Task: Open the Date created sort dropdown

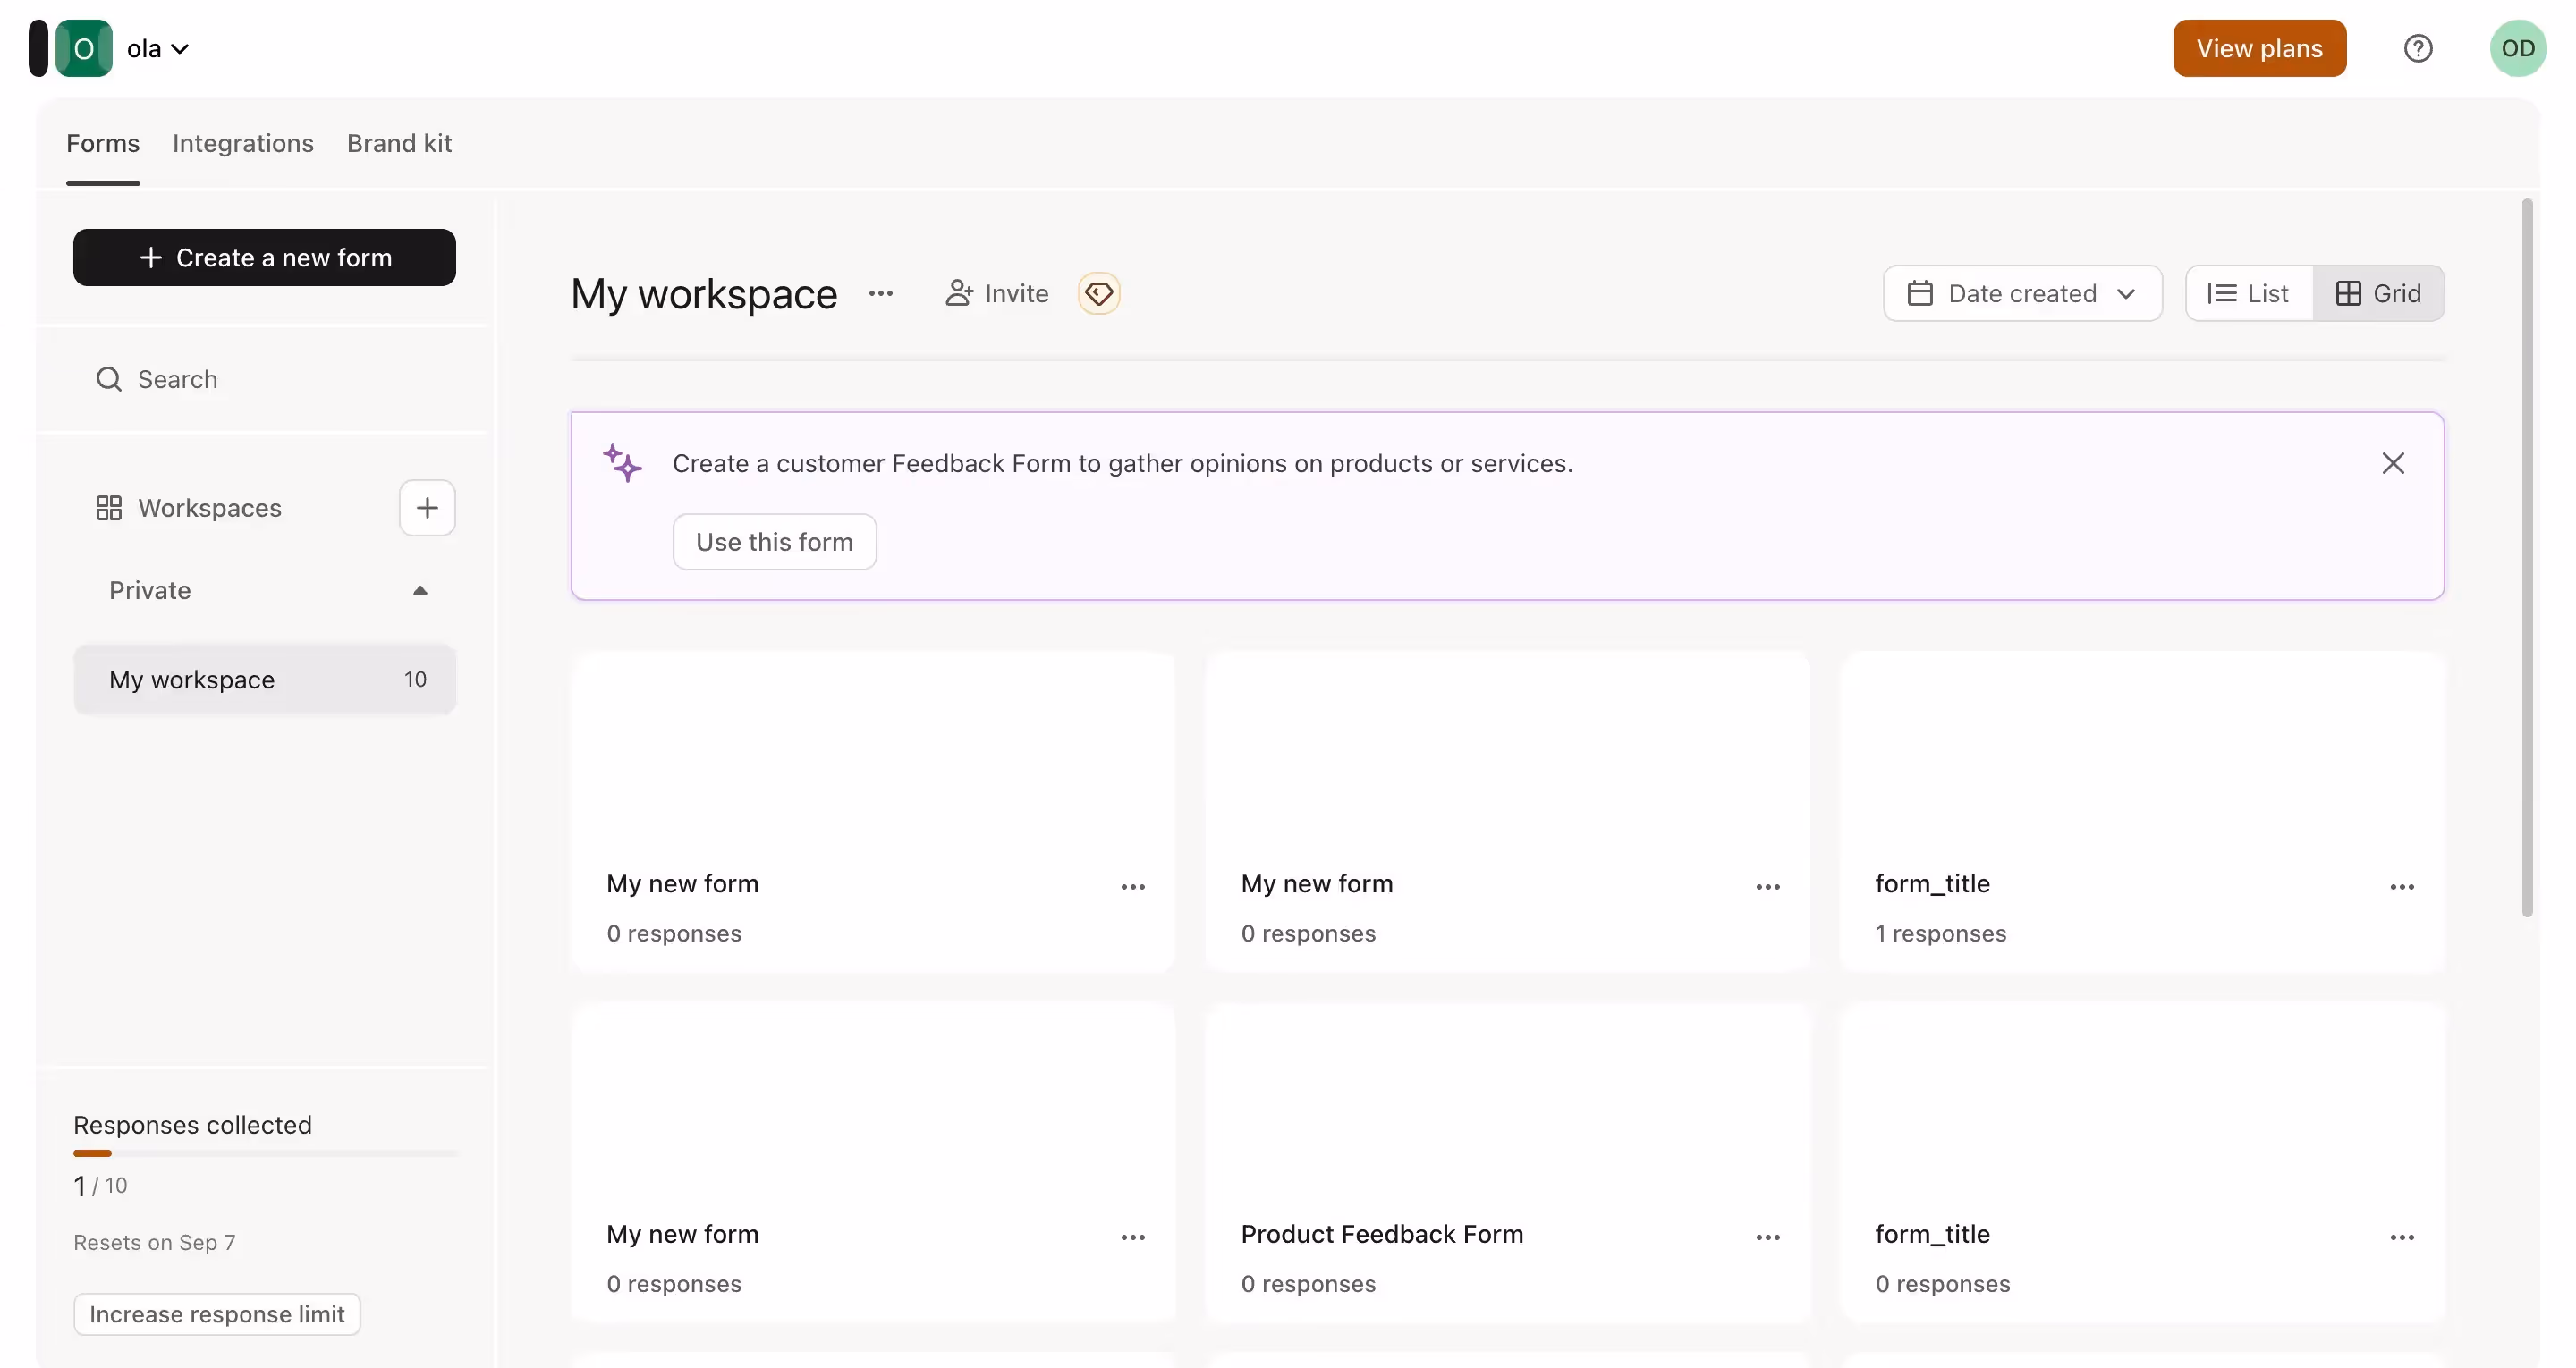Action: pyautogui.click(x=2022, y=293)
